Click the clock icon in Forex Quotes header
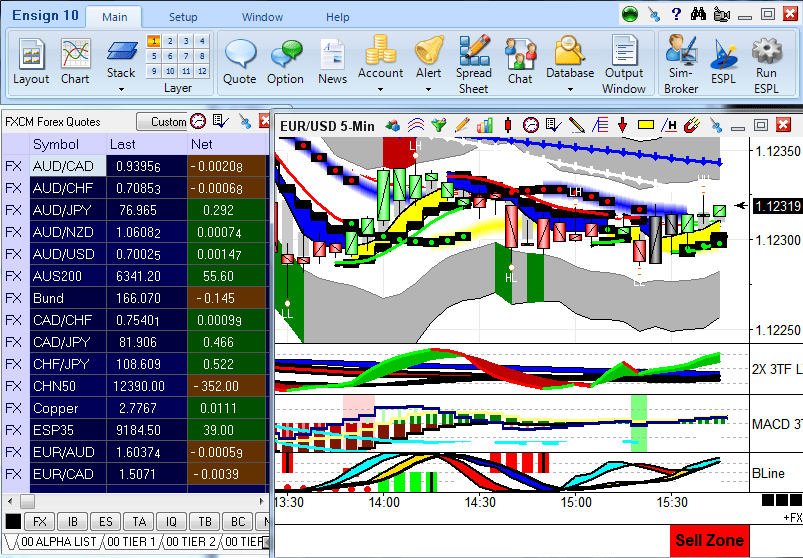 tap(198, 121)
